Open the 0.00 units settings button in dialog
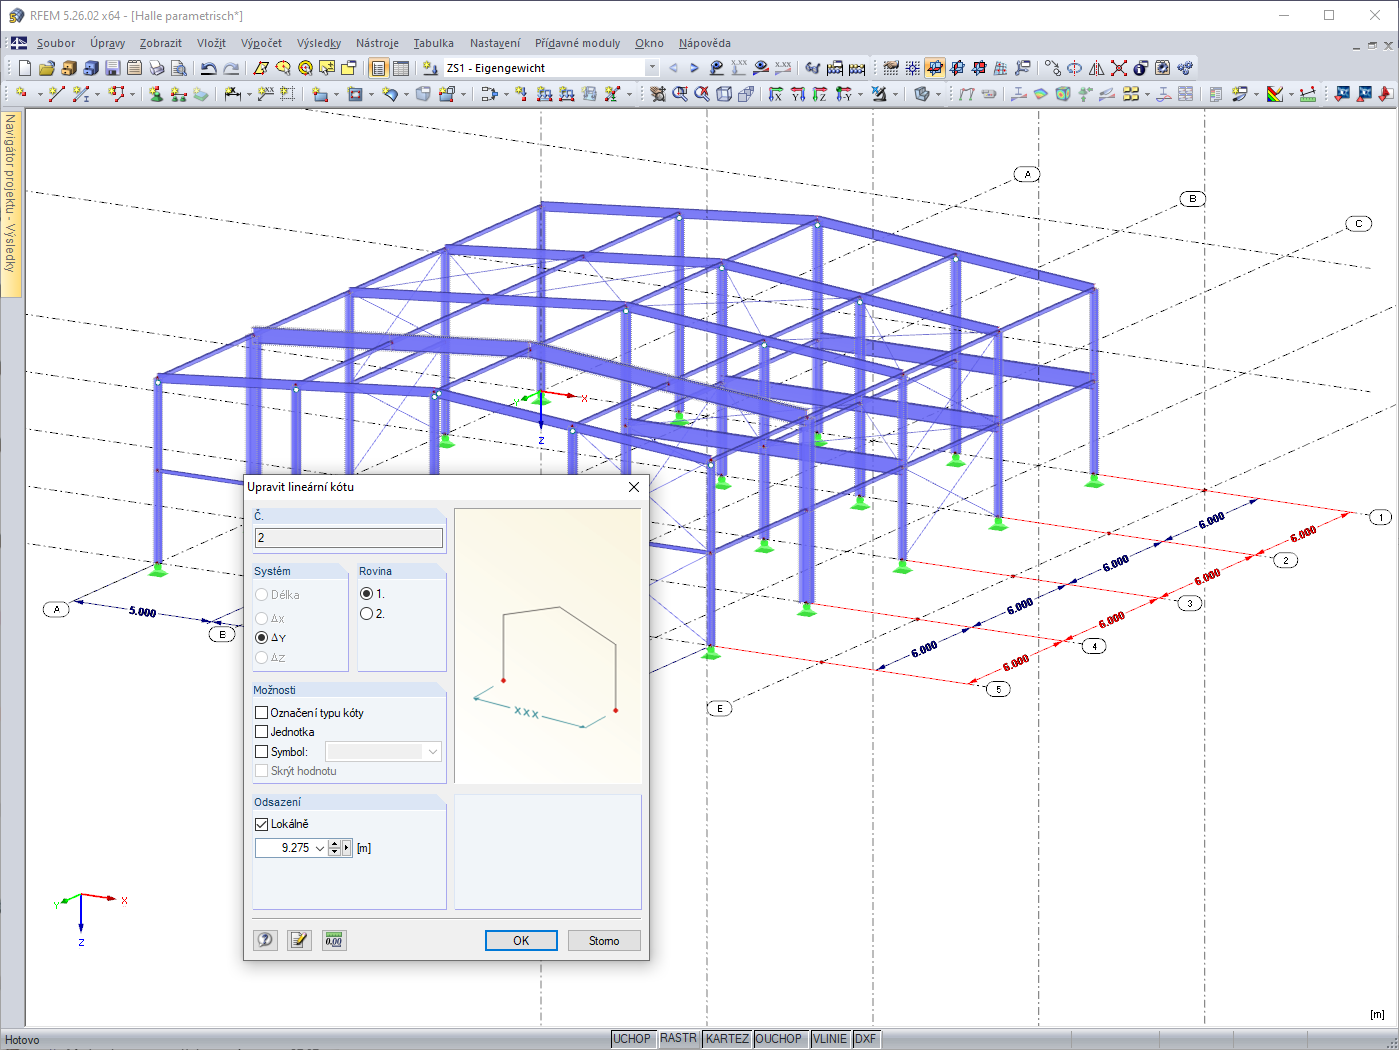This screenshot has height=1050, width=1399. coord(334,940)
